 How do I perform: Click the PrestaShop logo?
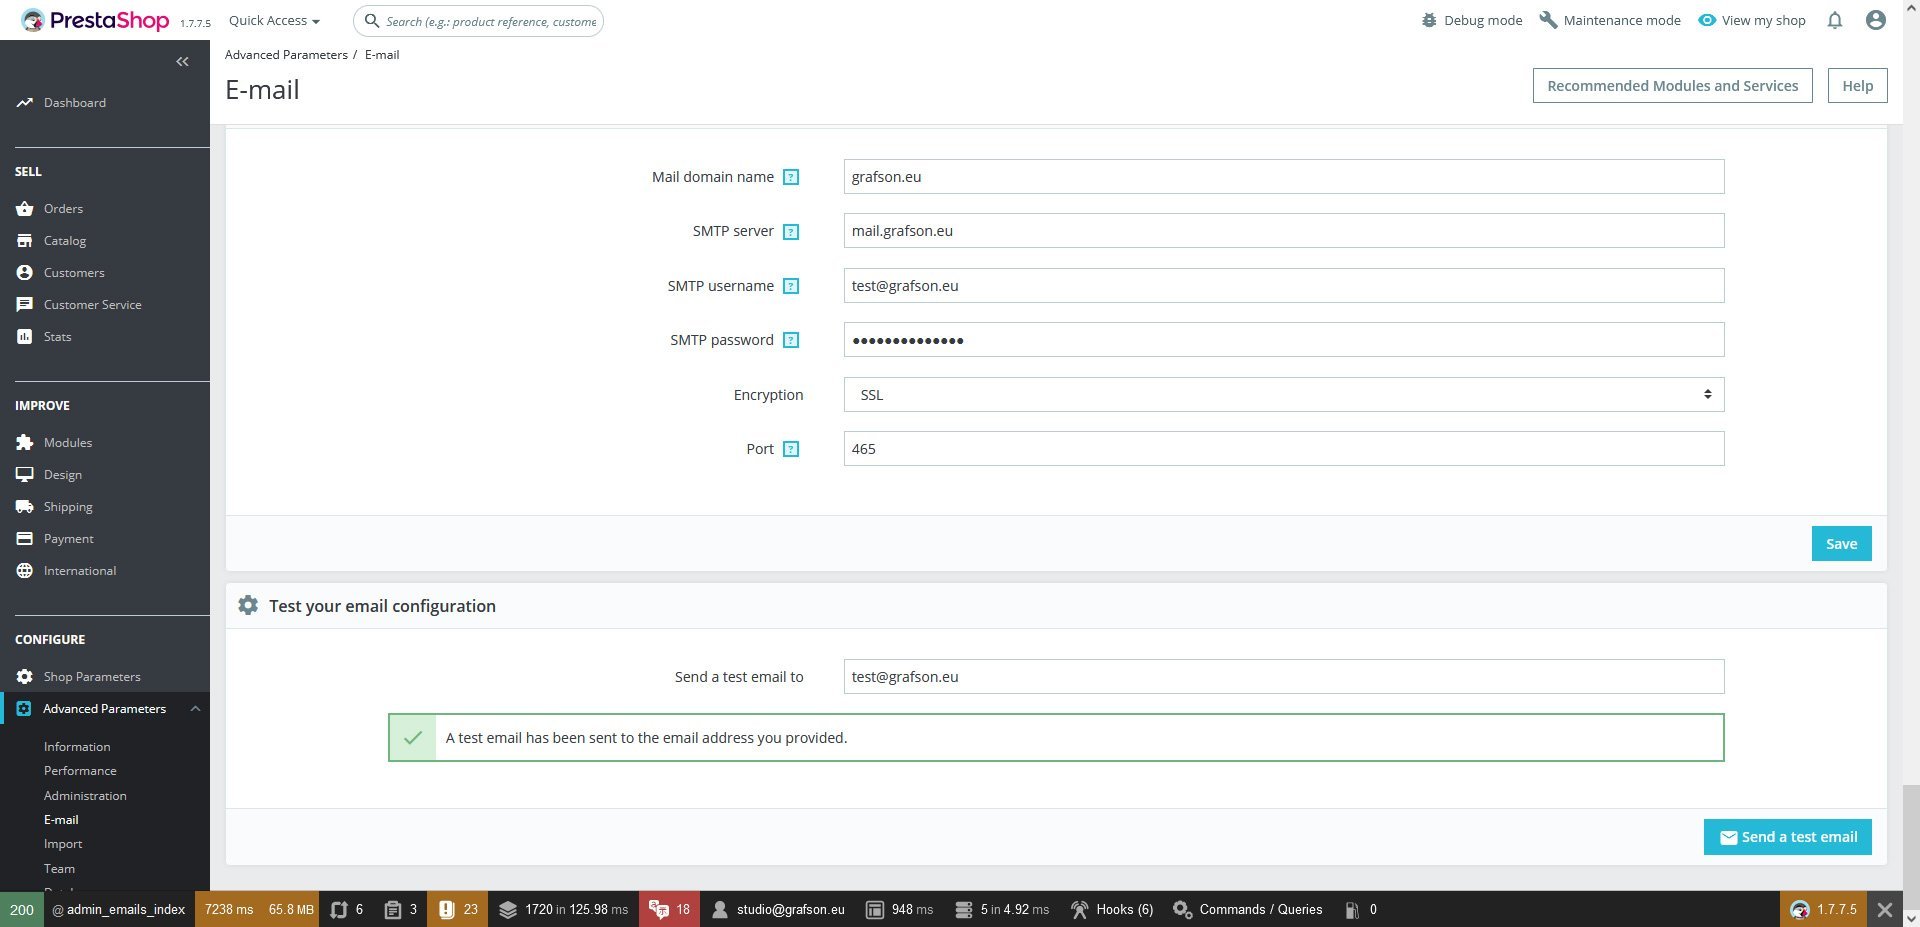[95, 20]
